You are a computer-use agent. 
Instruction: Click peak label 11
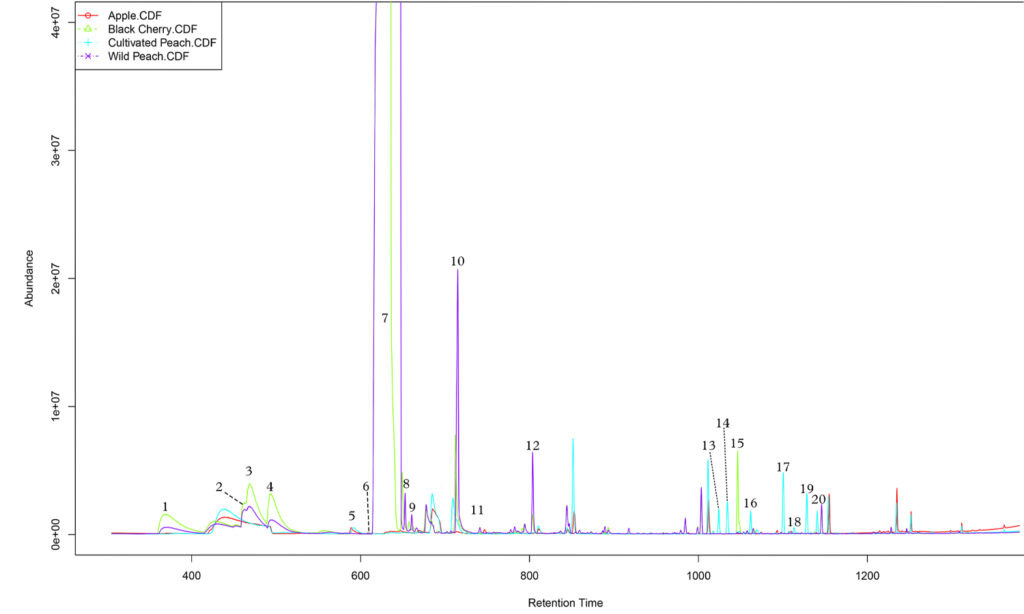tap(477, 510)
